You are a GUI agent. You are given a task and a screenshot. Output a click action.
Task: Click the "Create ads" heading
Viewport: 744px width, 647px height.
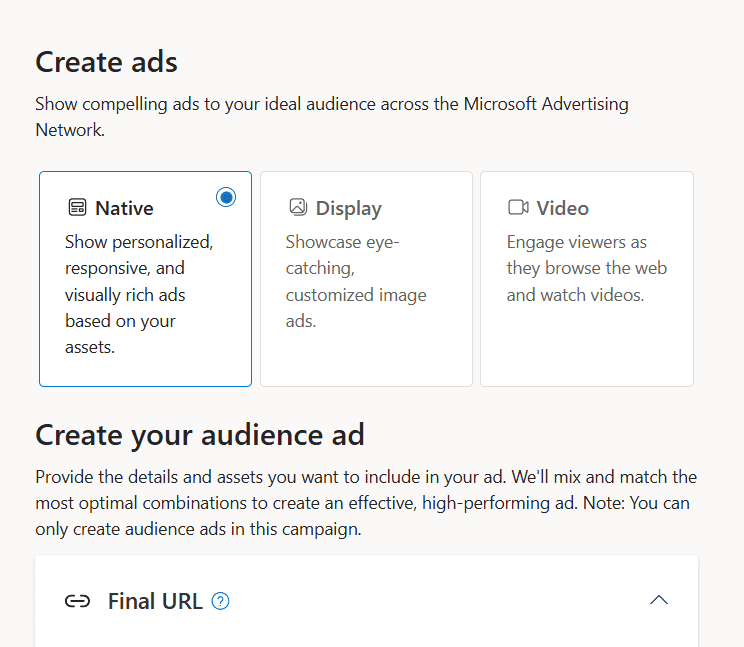(106, 62)
